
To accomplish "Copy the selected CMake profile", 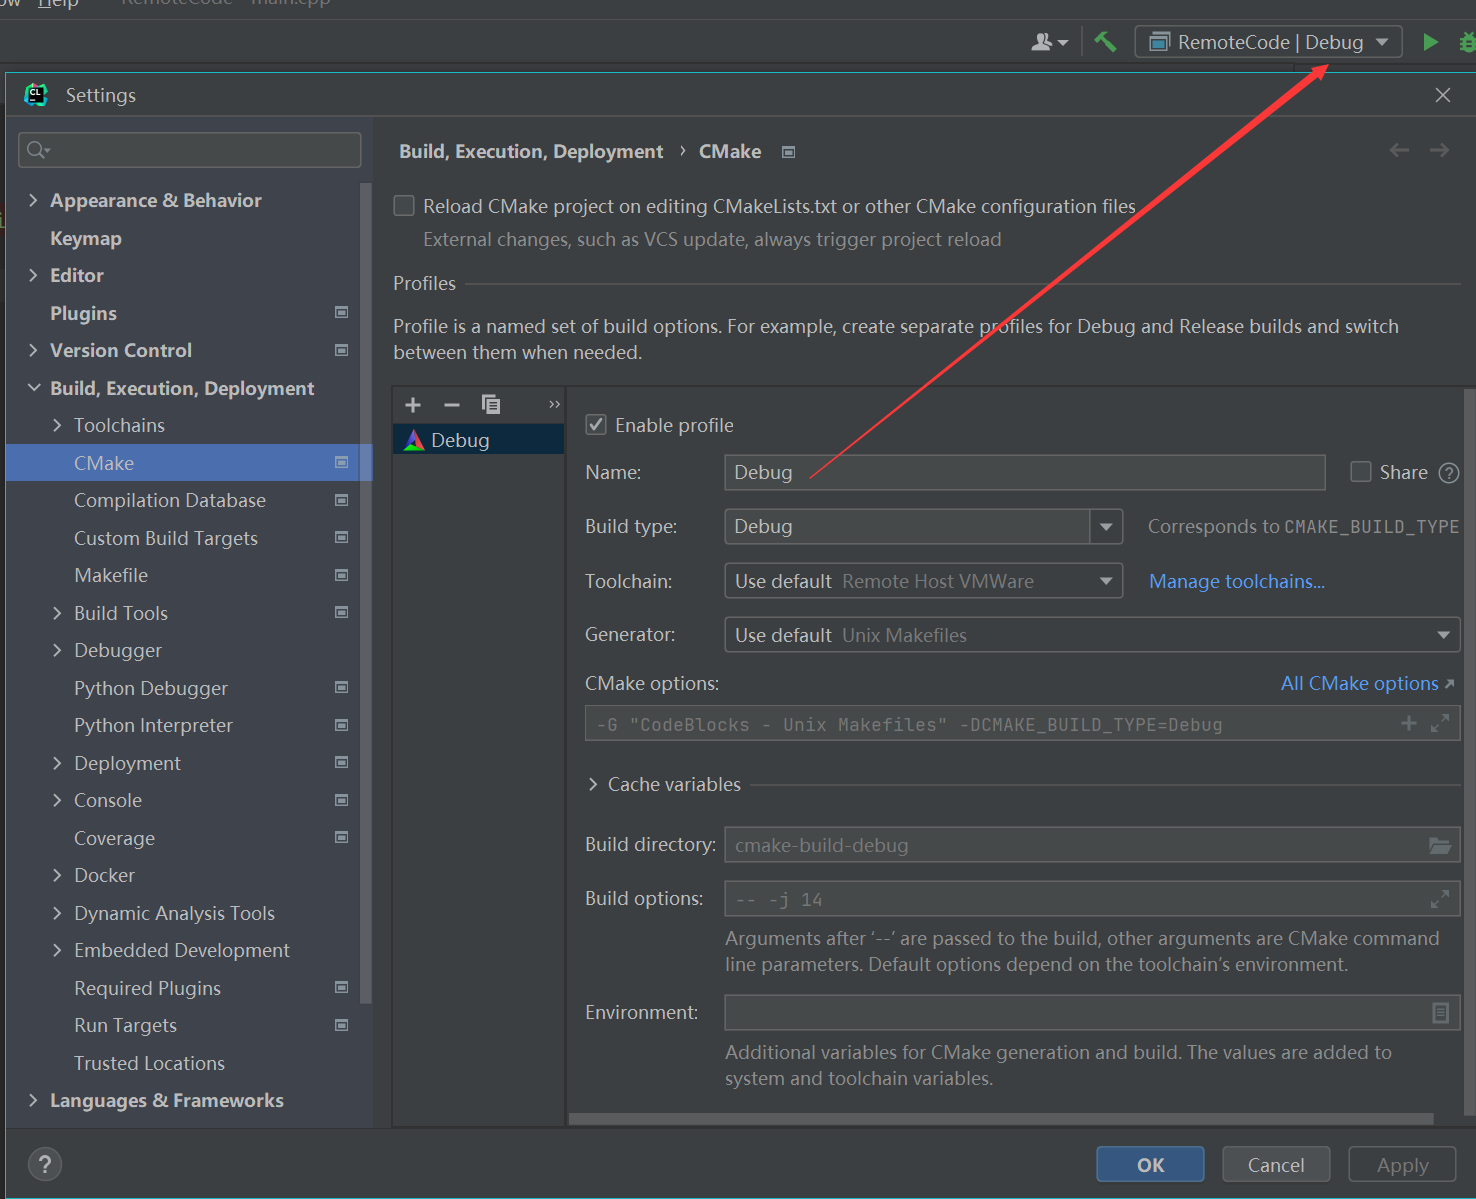I will click(491, 405).
